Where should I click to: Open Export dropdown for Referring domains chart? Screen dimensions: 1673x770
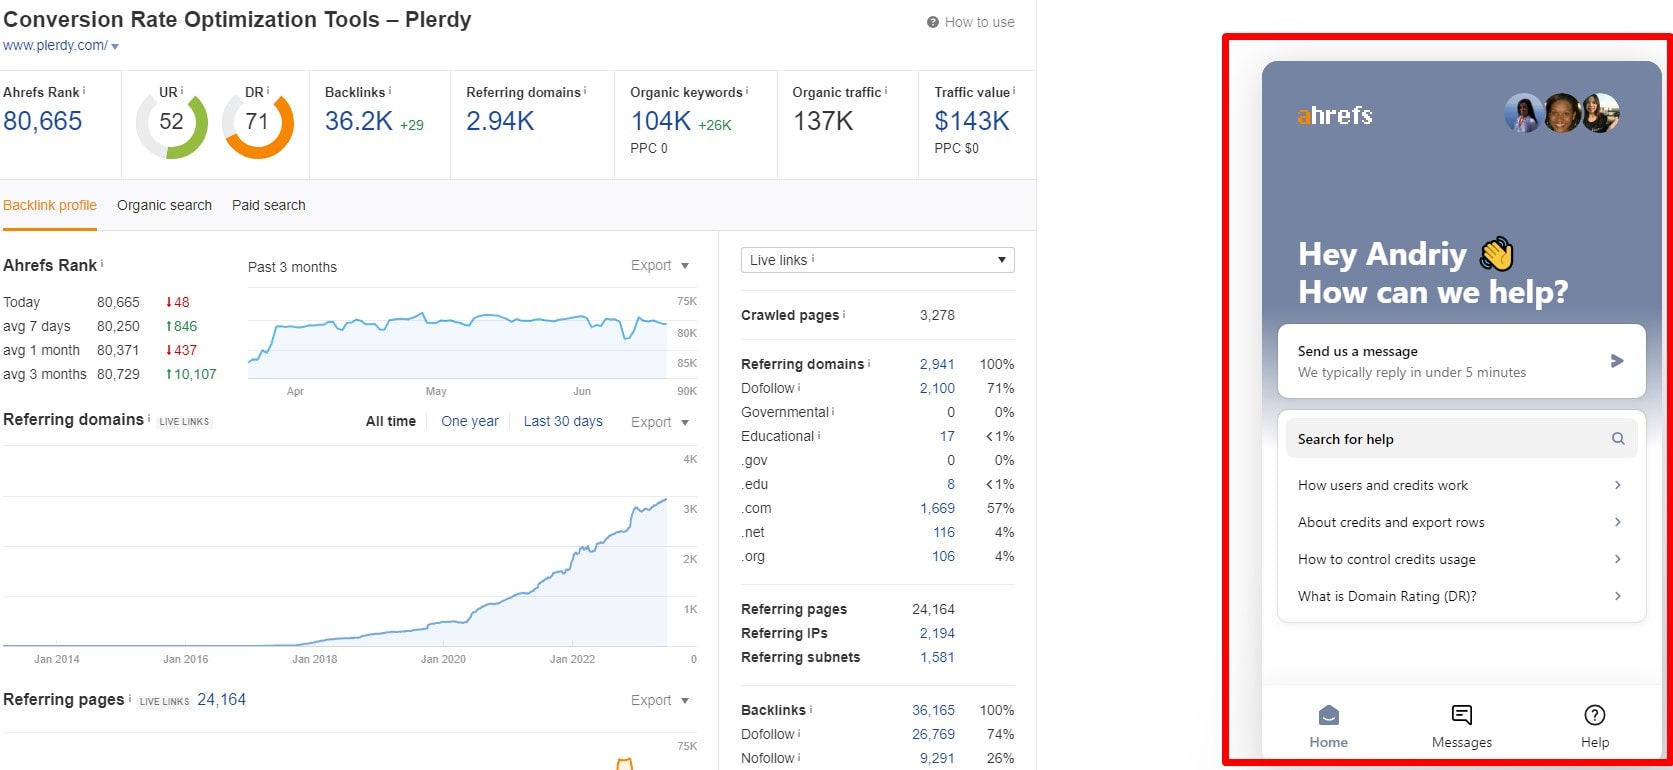(x=660, y=422)
